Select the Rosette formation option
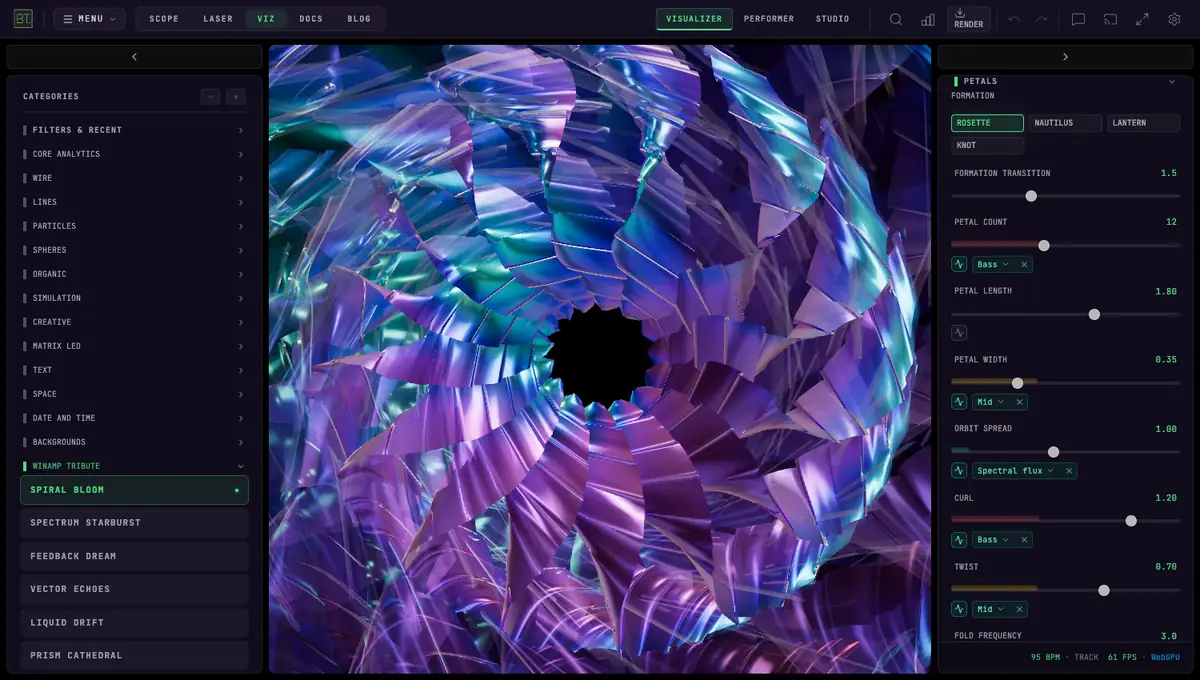Screen dimensions: 1200x680 coord(987,123)
